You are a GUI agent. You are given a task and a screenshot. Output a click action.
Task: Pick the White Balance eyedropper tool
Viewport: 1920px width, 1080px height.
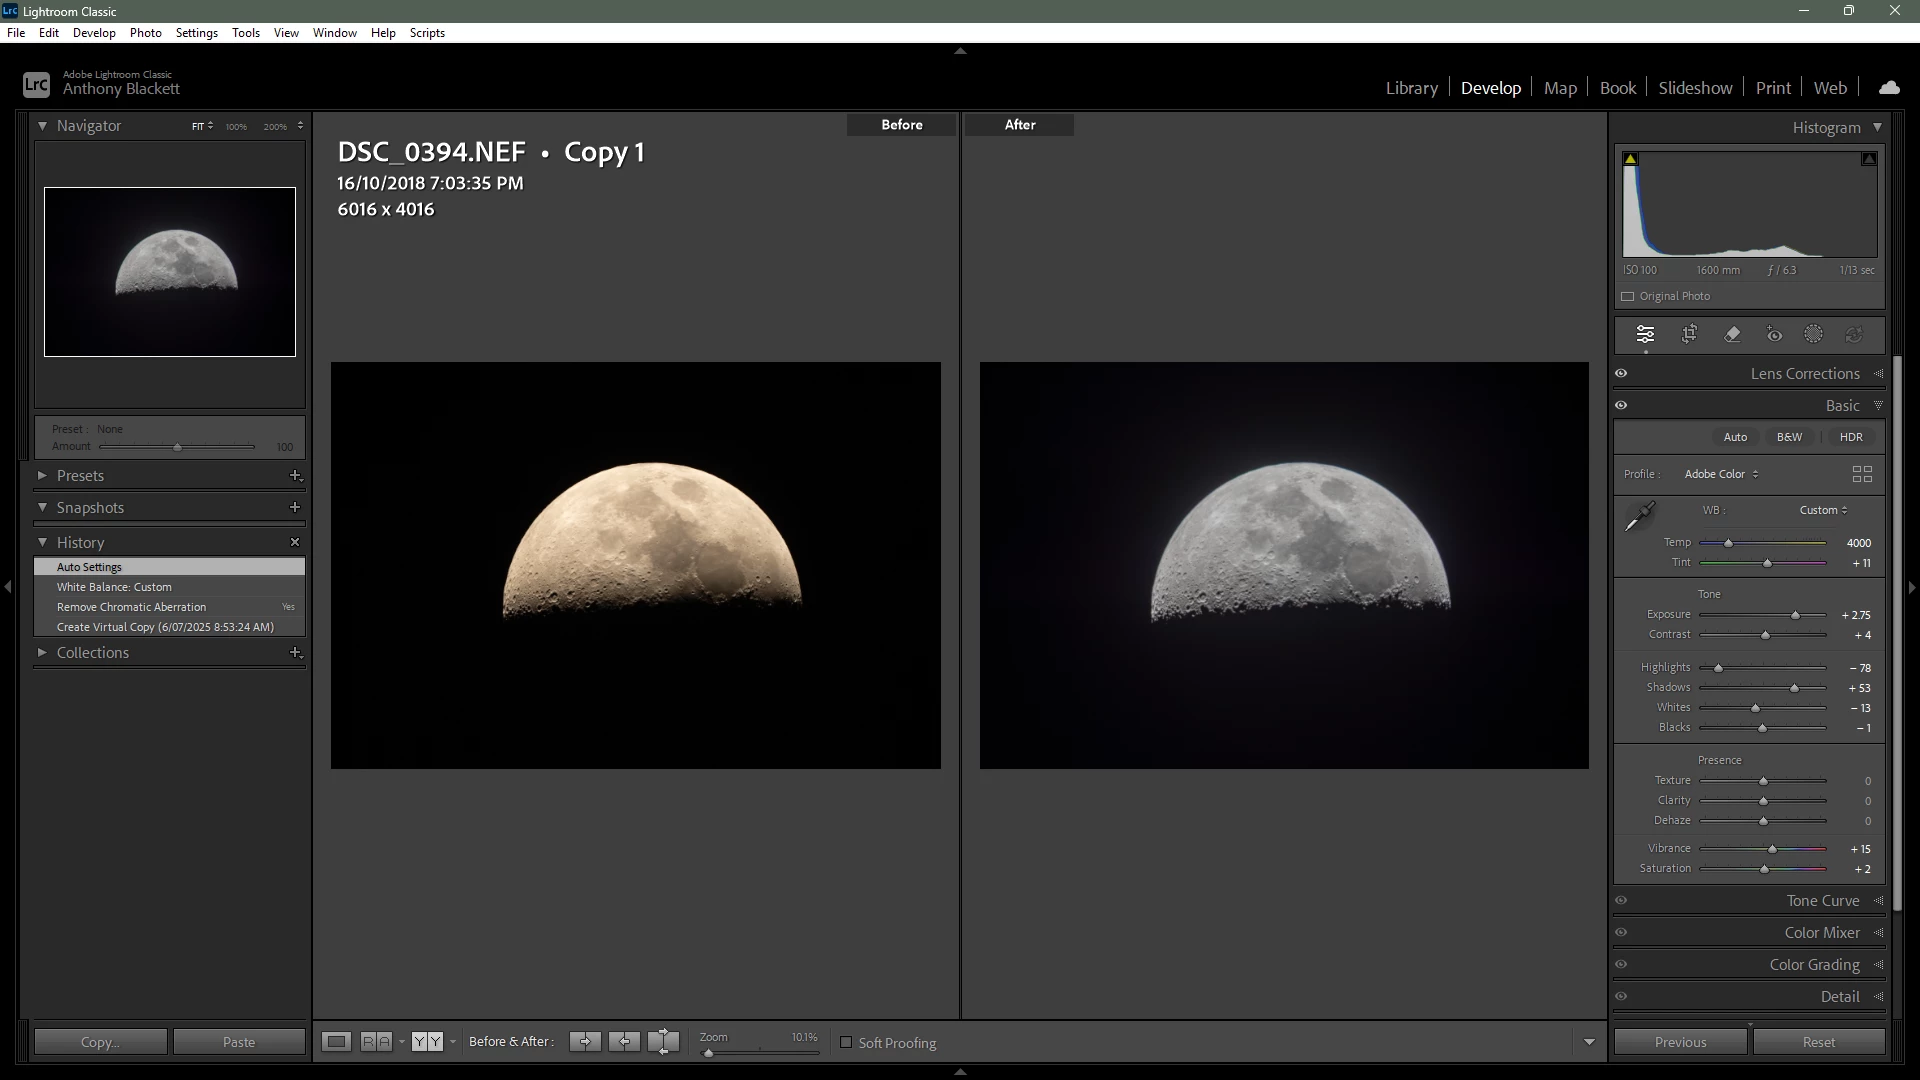1639,517
